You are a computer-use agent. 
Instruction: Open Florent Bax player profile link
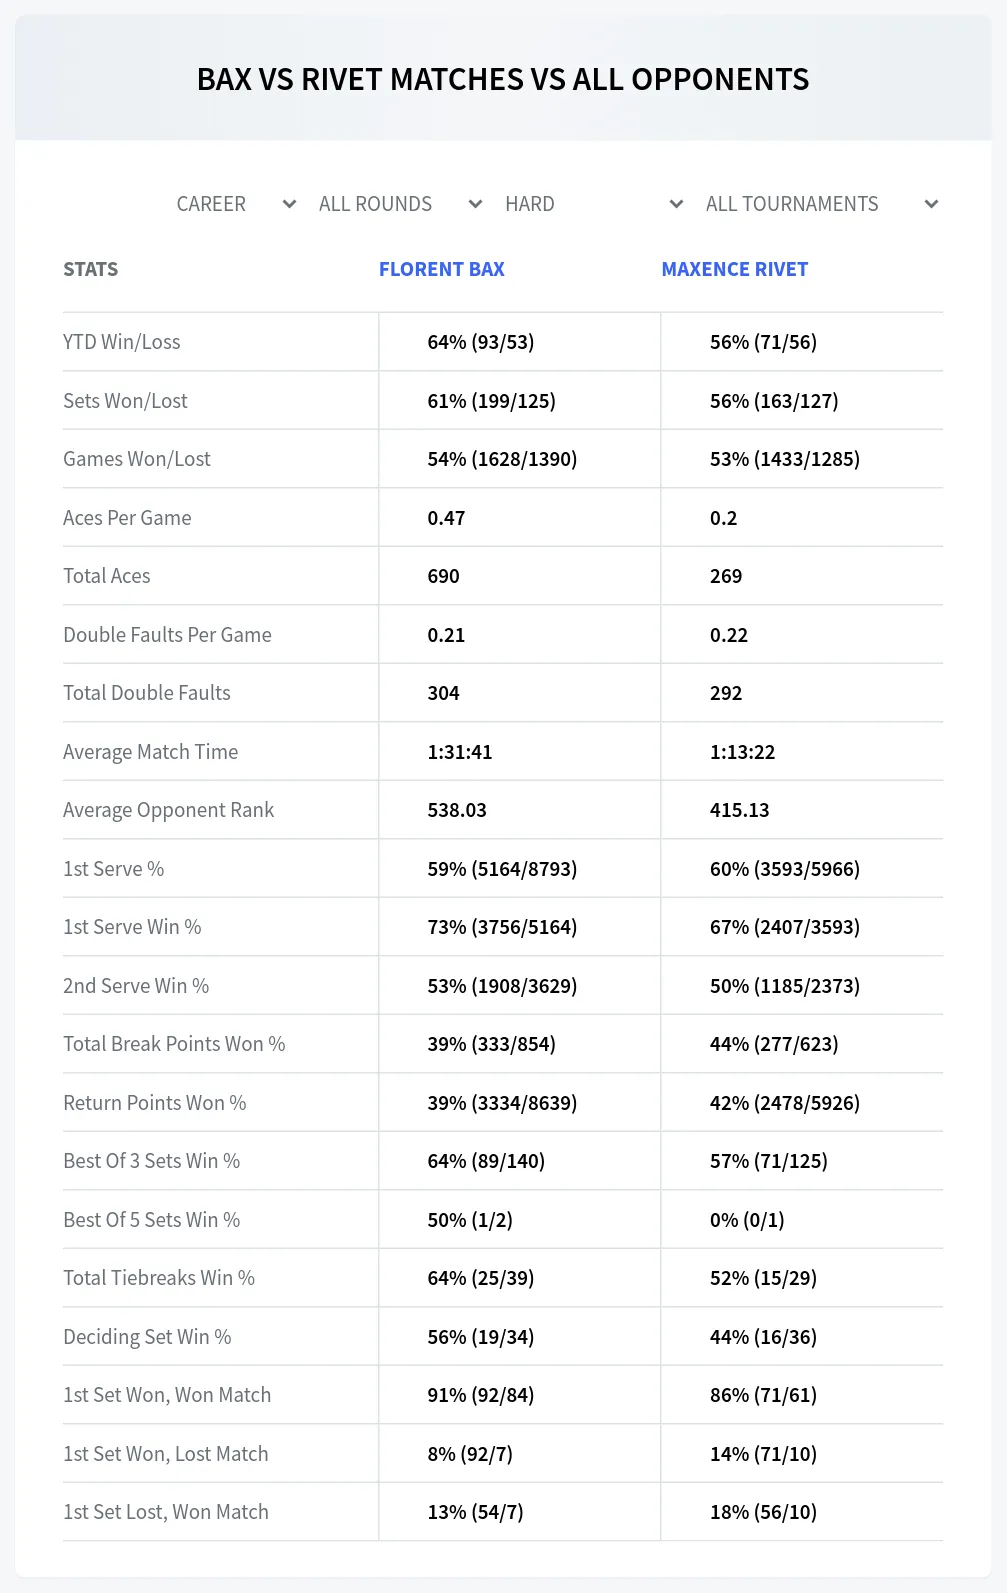(441, 269)
